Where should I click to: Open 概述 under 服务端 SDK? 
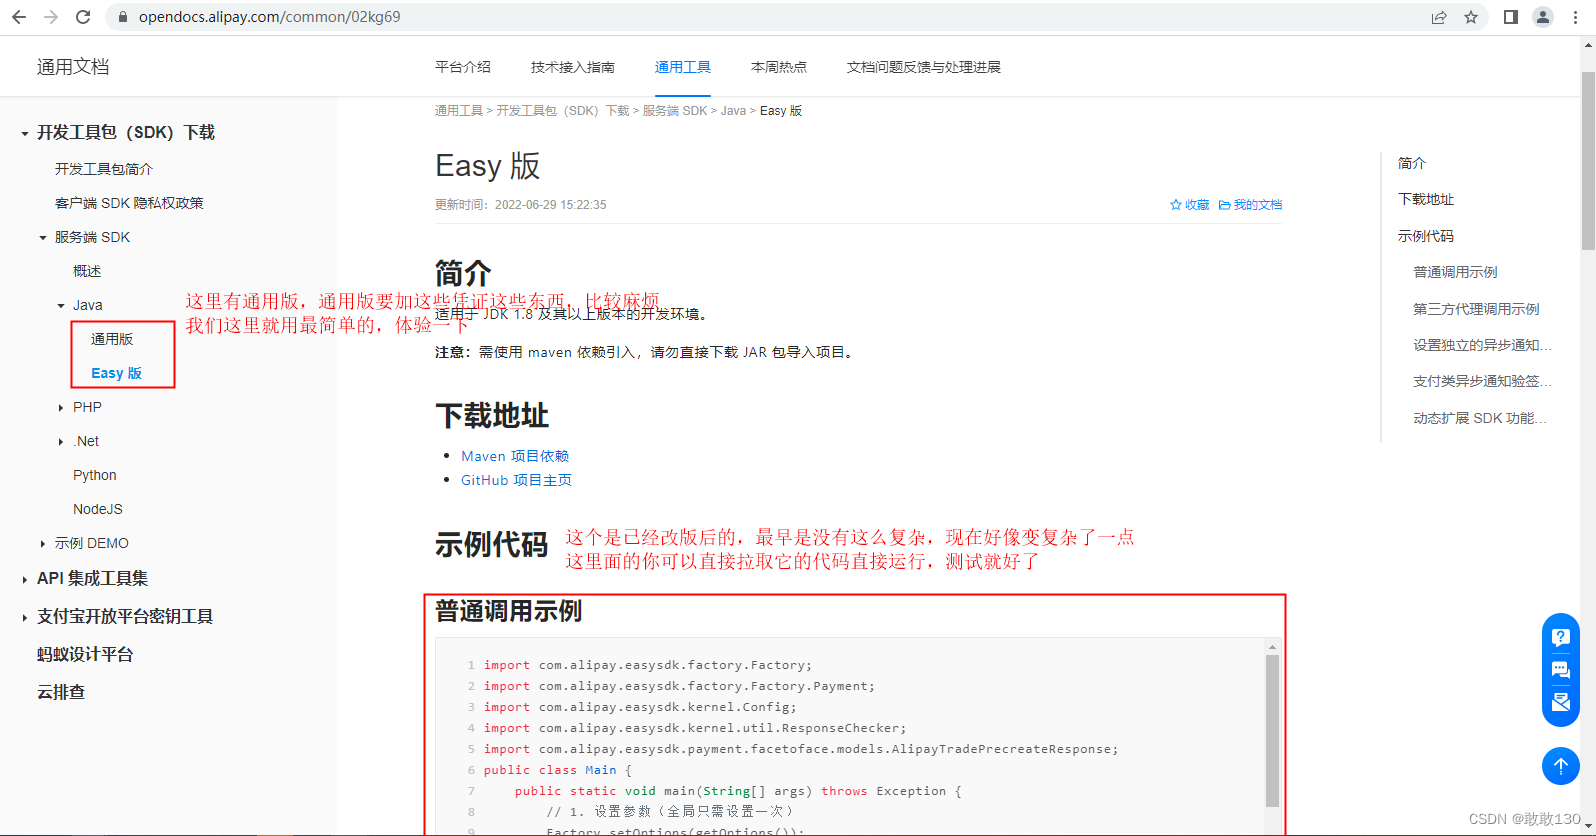point(87,271)
